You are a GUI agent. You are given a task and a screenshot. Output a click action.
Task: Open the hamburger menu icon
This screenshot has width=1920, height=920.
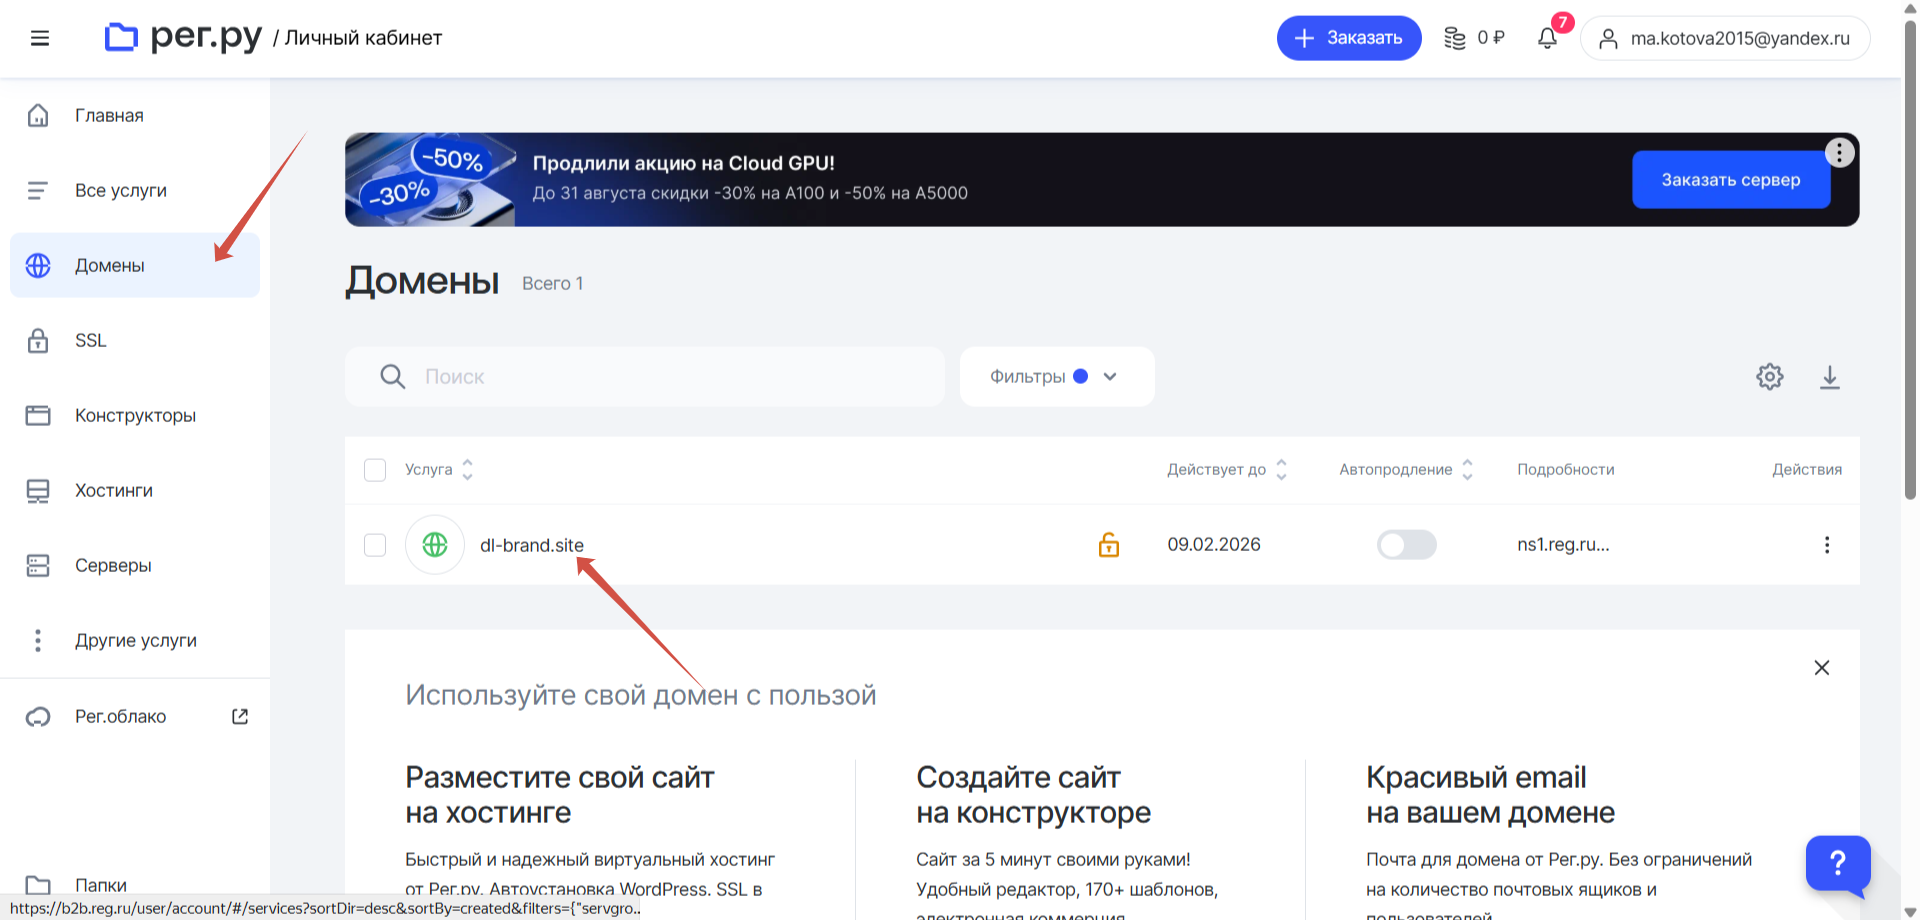(40, 38)
